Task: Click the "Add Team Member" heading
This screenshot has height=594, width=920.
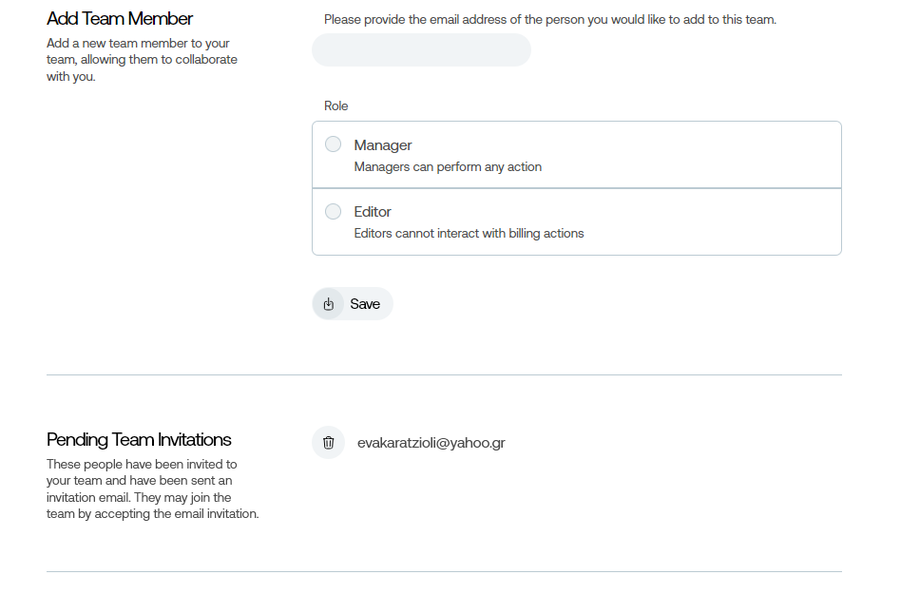Action: [120, 19]
